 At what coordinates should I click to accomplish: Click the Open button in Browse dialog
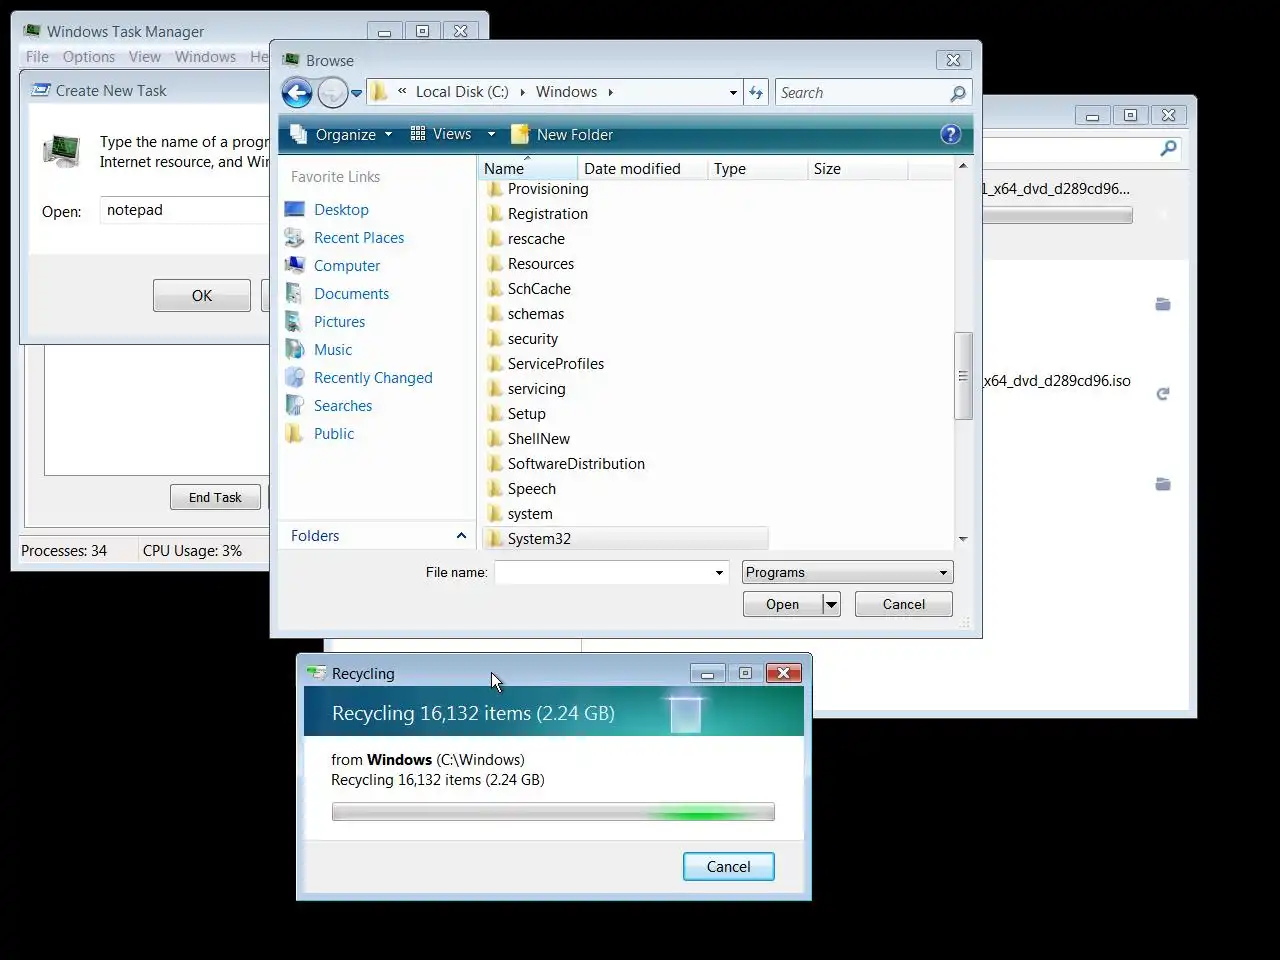782,604
